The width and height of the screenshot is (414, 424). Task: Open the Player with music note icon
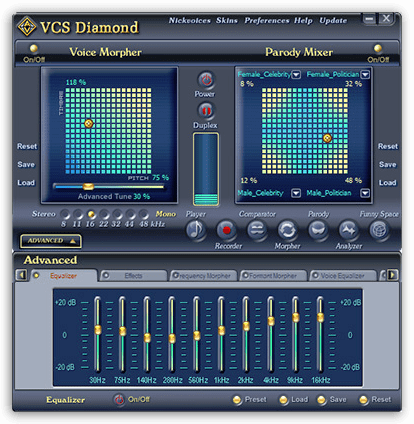tap(196, 230)
